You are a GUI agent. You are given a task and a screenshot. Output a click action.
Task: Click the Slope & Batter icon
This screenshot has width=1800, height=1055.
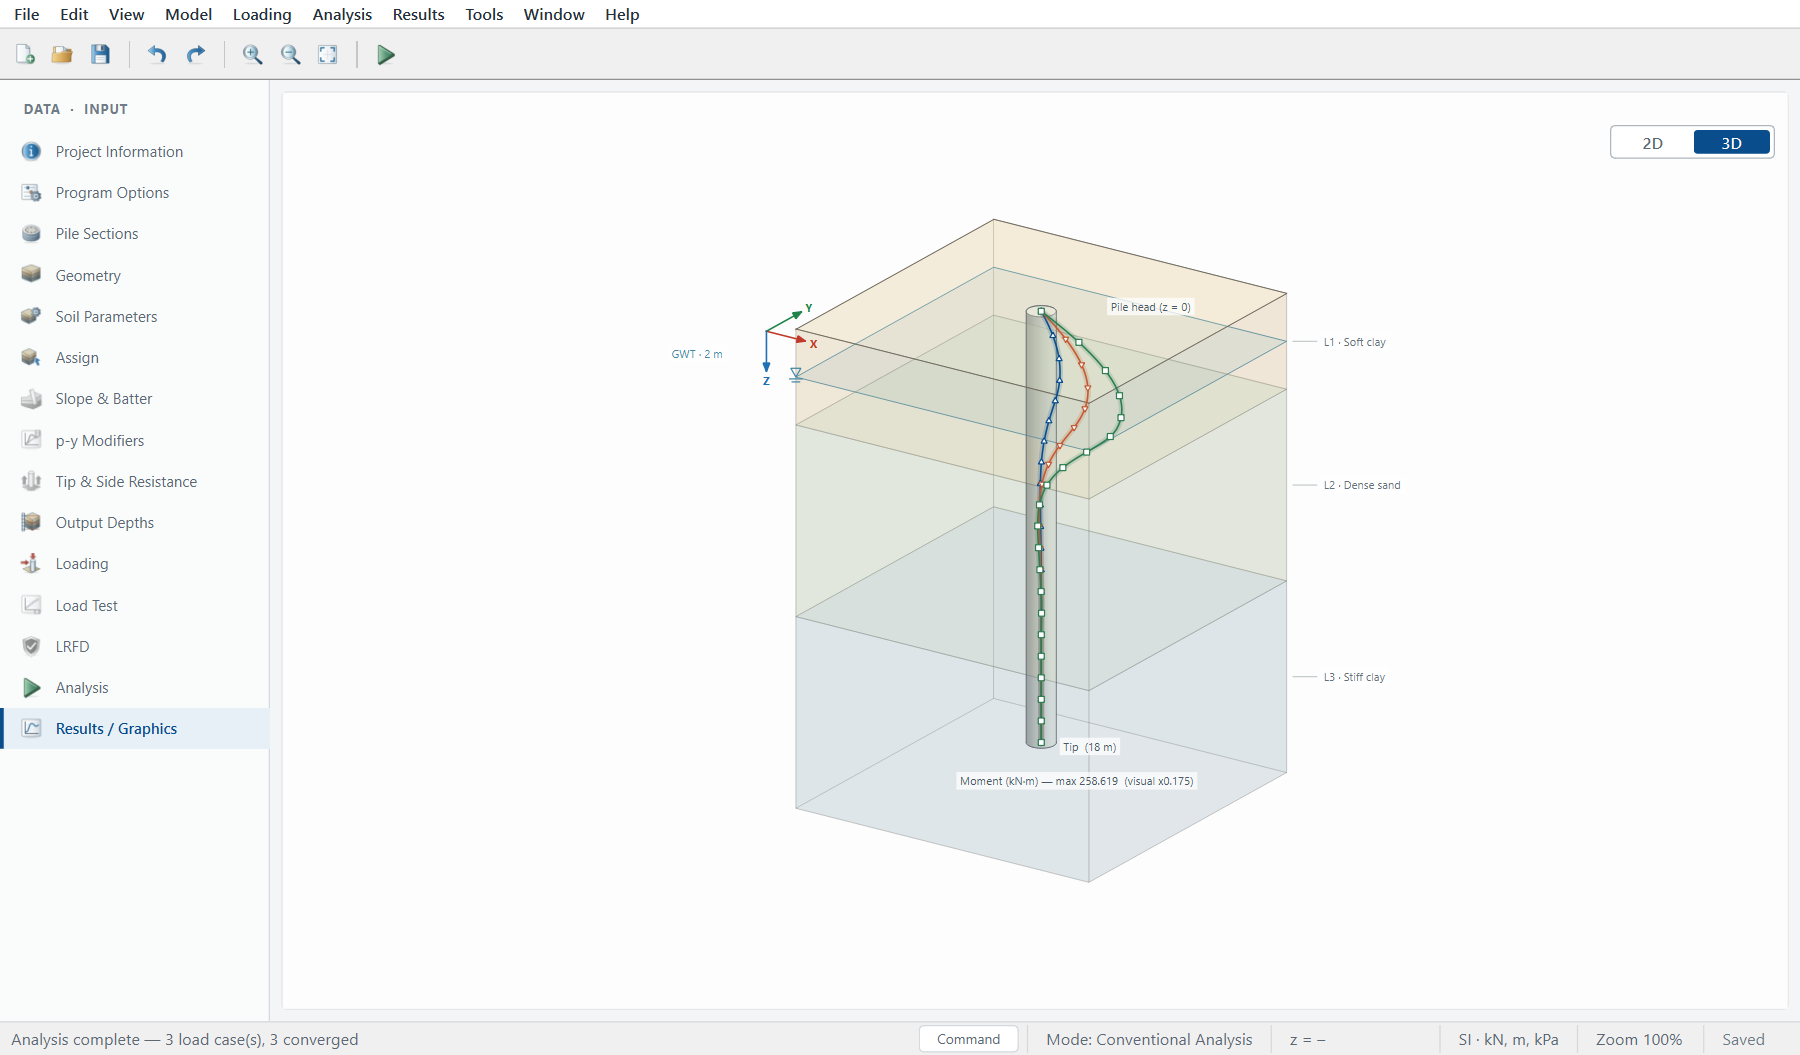pos(32,399)
